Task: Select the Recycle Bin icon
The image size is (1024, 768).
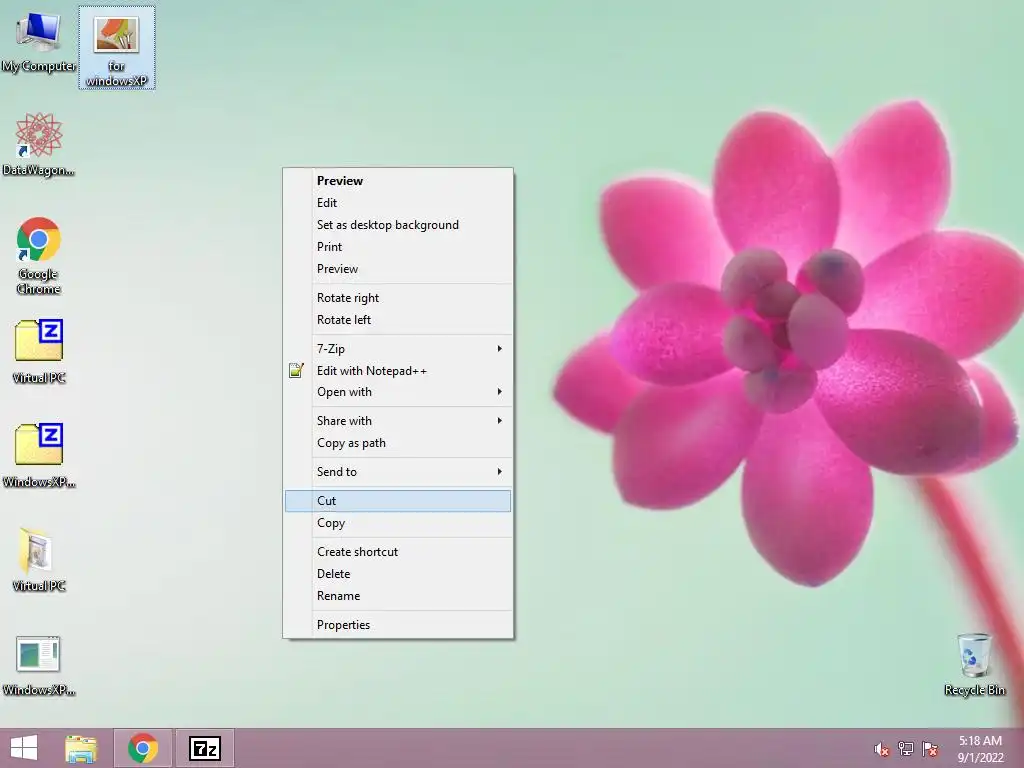Action: (x=974, y=664)
